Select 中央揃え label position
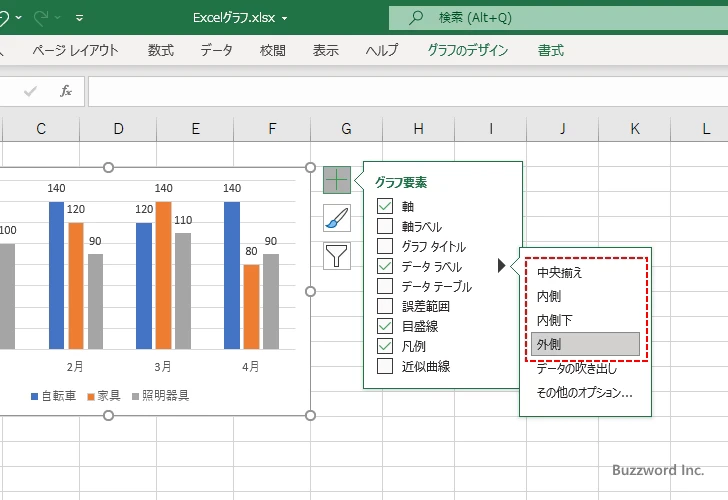728x500 pixels. pyautogui.click(x=585, y=272)
